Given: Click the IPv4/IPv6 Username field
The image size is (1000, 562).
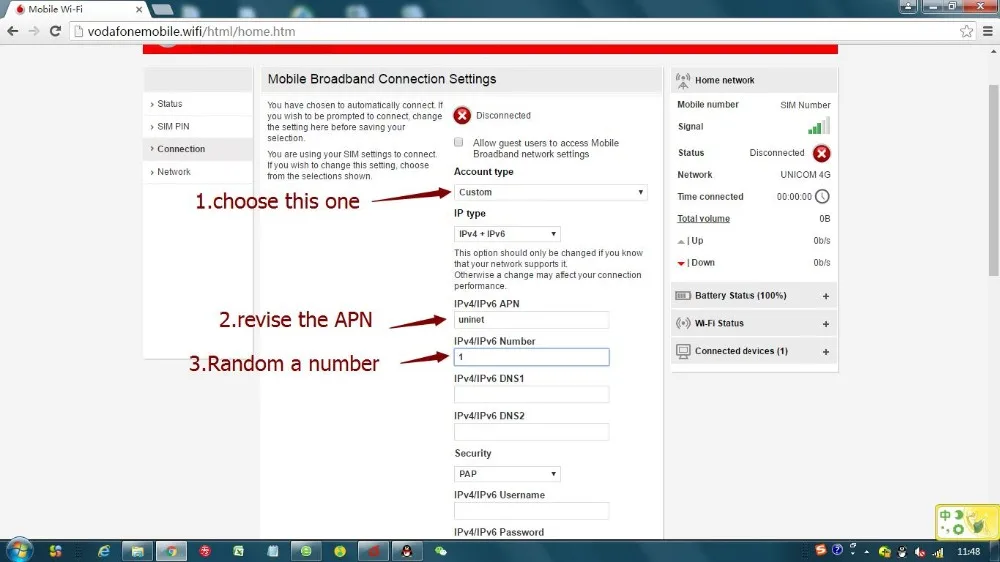Looking at the screenshot, I should tap(531, 511).
